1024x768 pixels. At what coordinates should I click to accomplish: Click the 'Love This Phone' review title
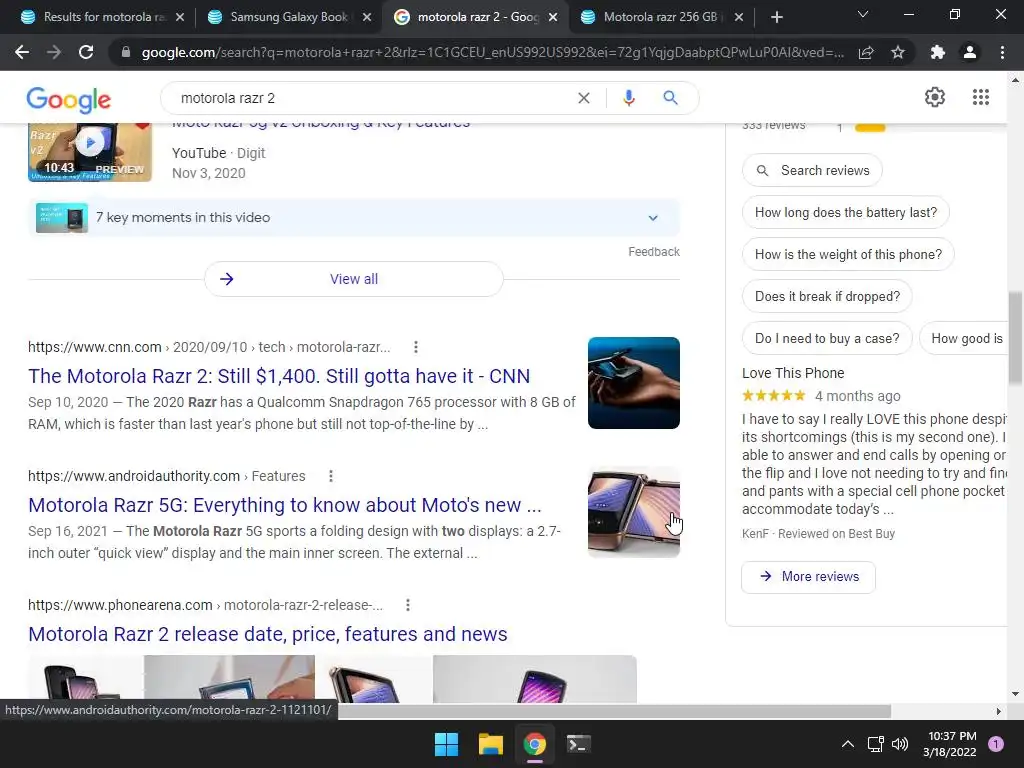(793, 373)
